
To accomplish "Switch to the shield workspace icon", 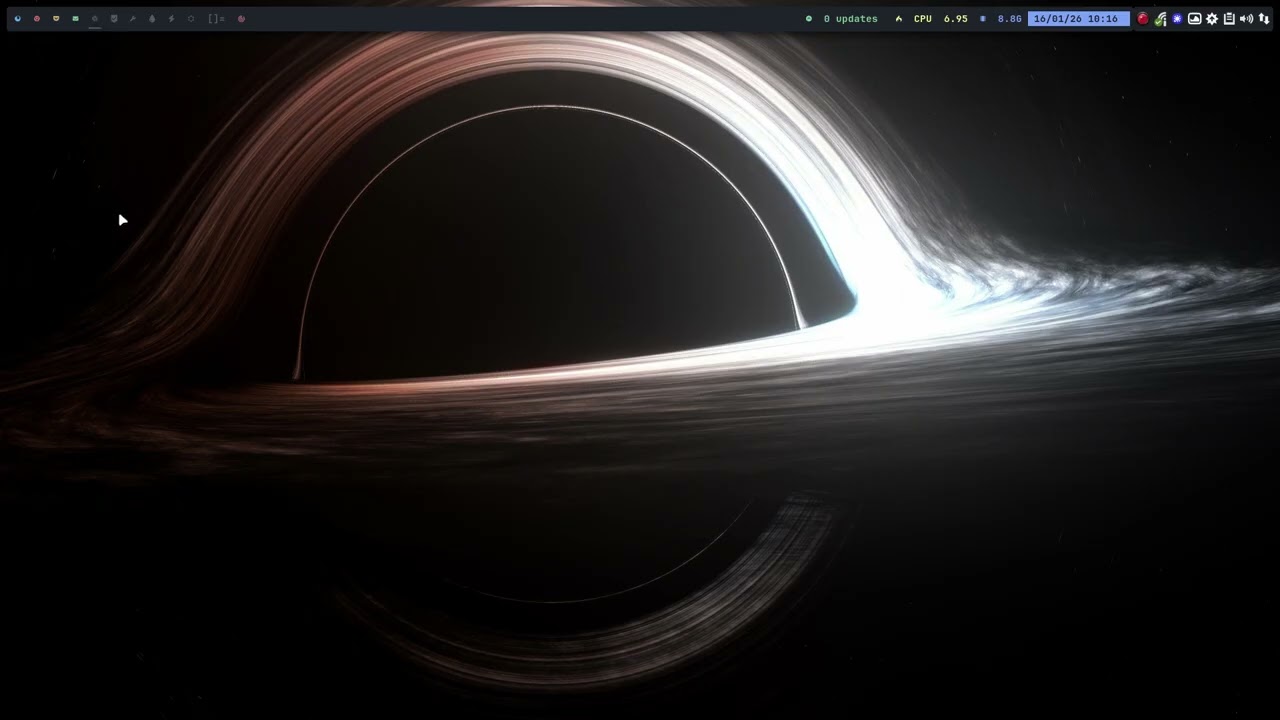I will pos(114,18).
